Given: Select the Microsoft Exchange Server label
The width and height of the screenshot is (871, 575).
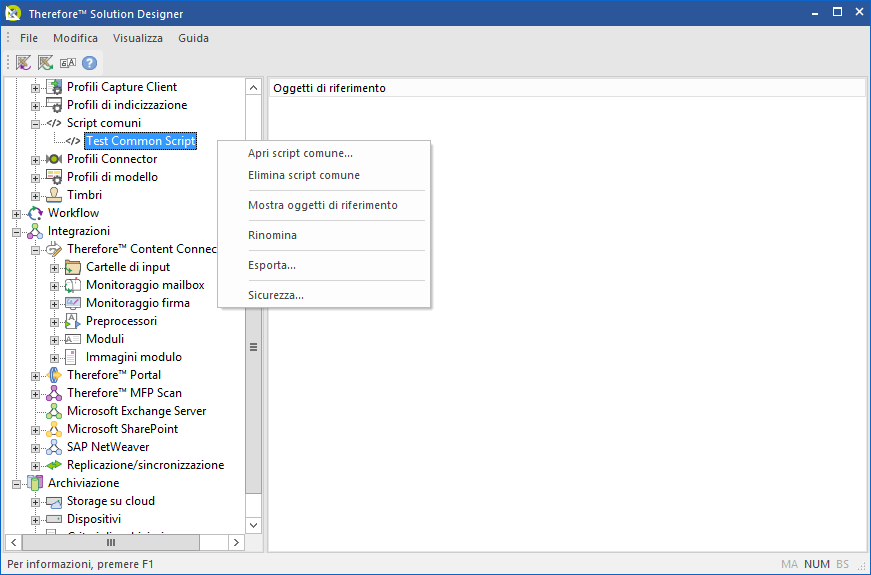Looking at the screenshot, I should click(x=137, y=411).
